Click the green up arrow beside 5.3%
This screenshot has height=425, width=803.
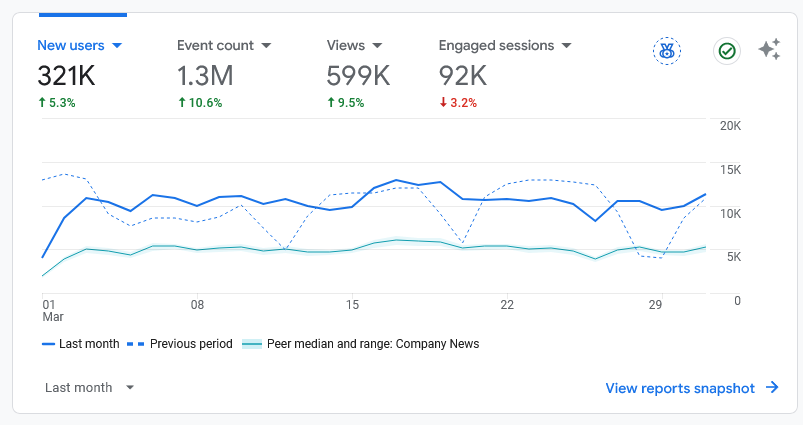(42, 102)
